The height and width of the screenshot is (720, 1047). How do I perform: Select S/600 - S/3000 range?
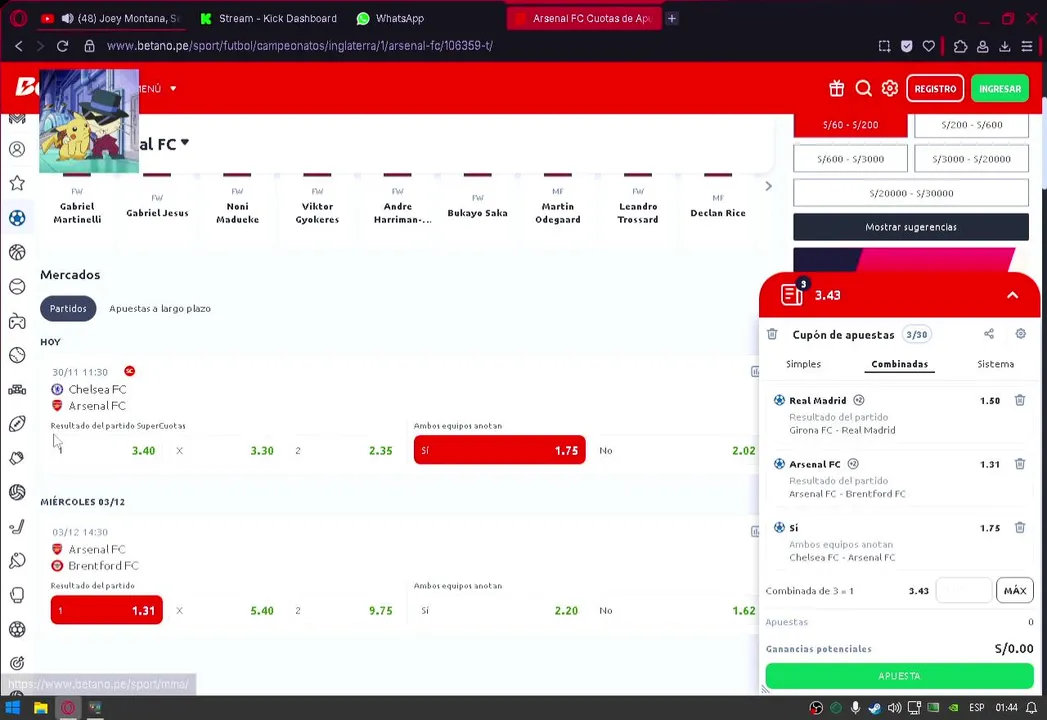(x=850, y=159)
